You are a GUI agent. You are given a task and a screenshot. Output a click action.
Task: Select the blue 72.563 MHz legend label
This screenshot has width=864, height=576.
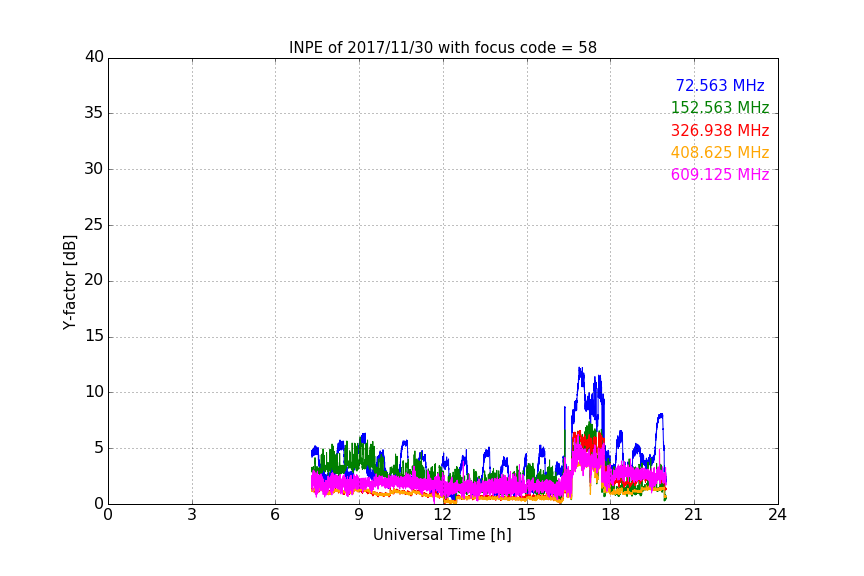(x=720, y=85)
